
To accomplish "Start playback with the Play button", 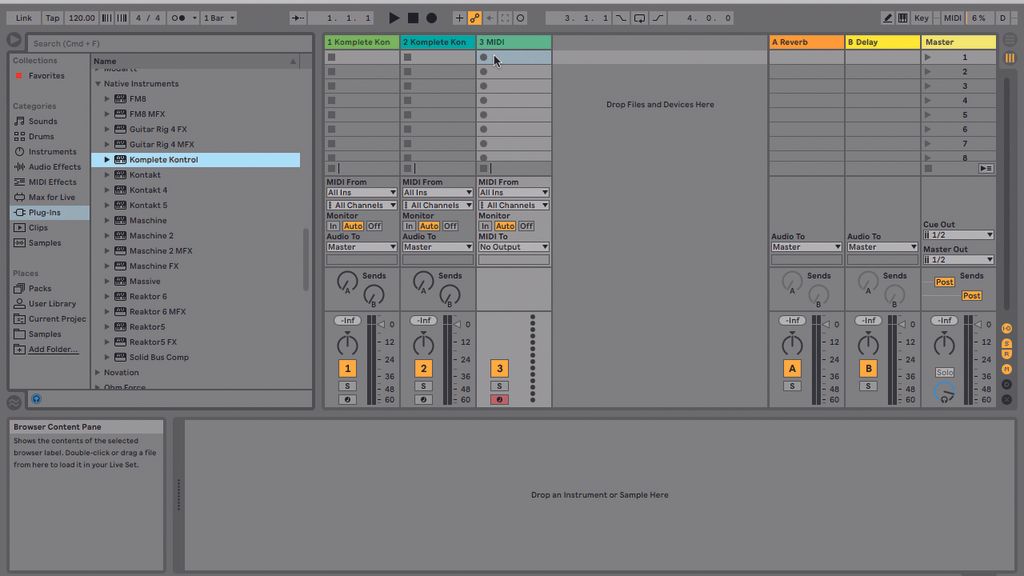I will click(x=393, y=17).
